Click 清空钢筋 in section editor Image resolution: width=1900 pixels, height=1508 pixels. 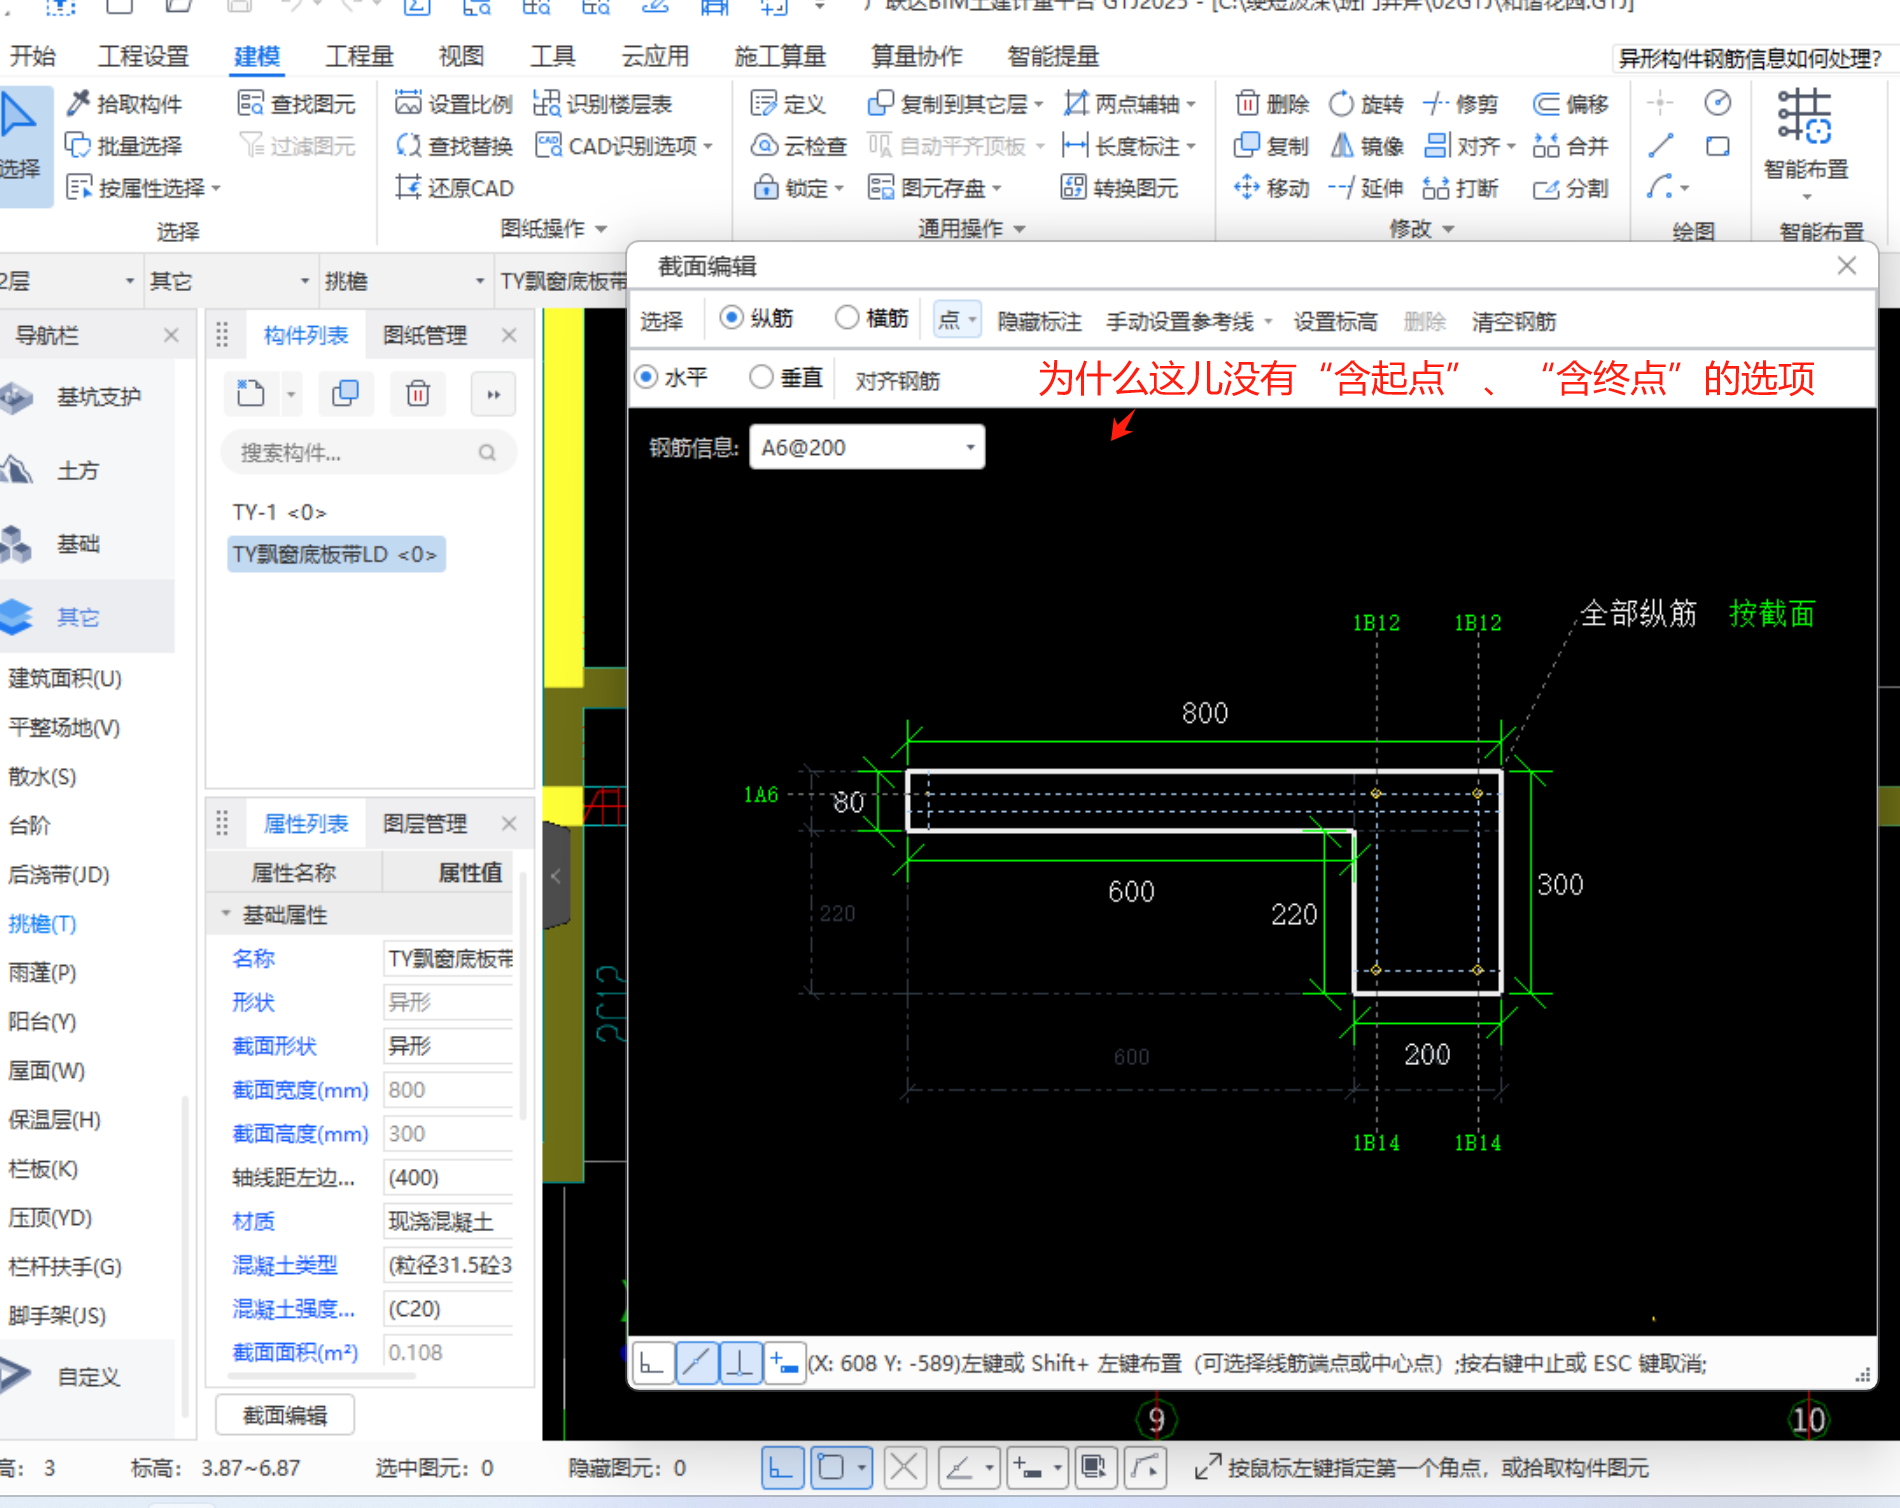[1514, 322]
